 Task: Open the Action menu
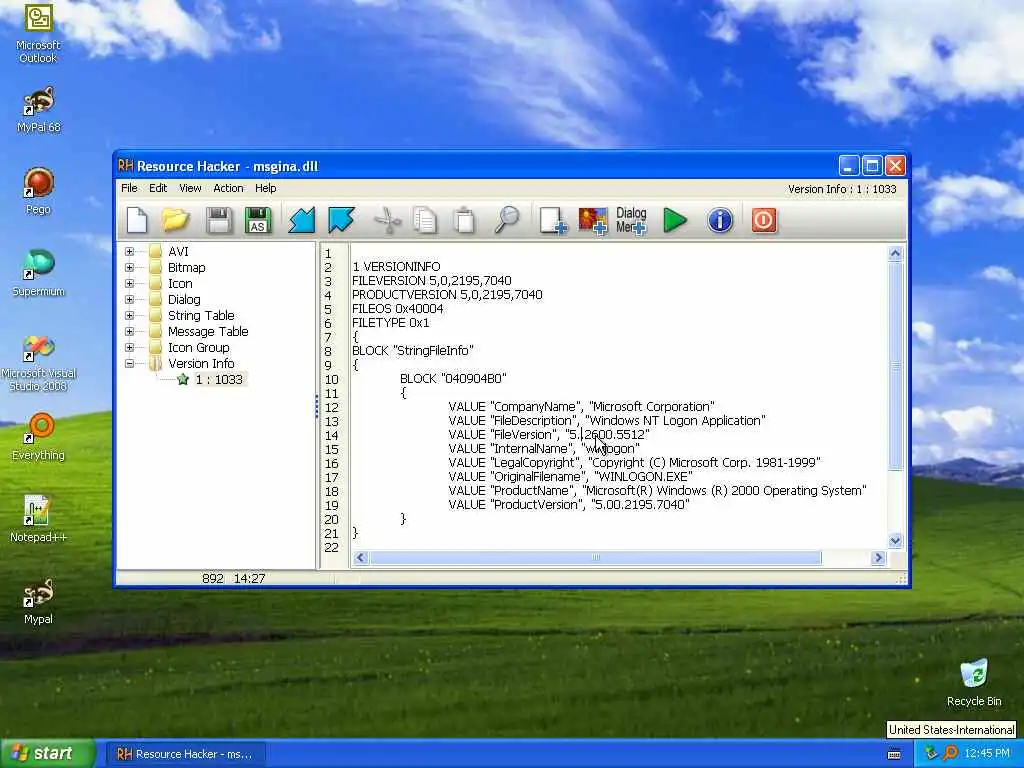click(x=228, y=188)
